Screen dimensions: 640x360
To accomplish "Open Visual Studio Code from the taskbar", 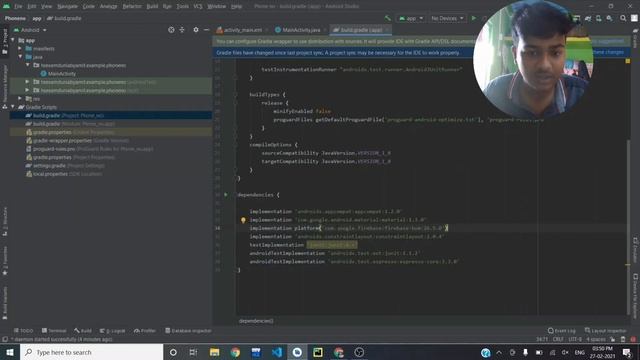I will tap(277, 352).
